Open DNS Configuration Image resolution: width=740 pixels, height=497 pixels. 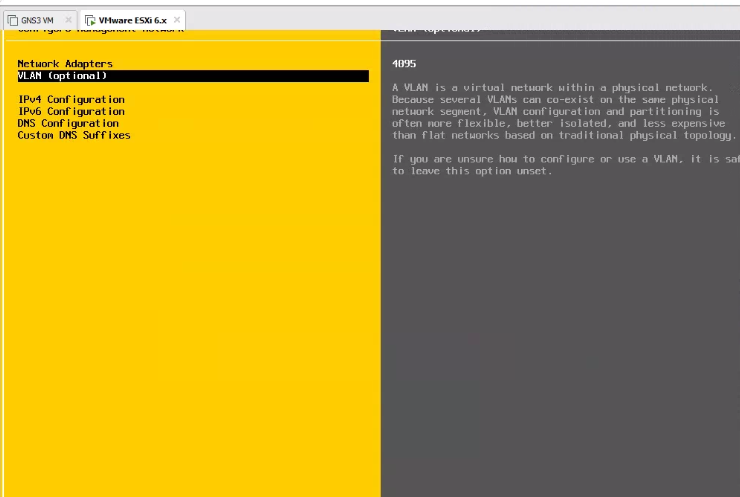coord(68,123)
